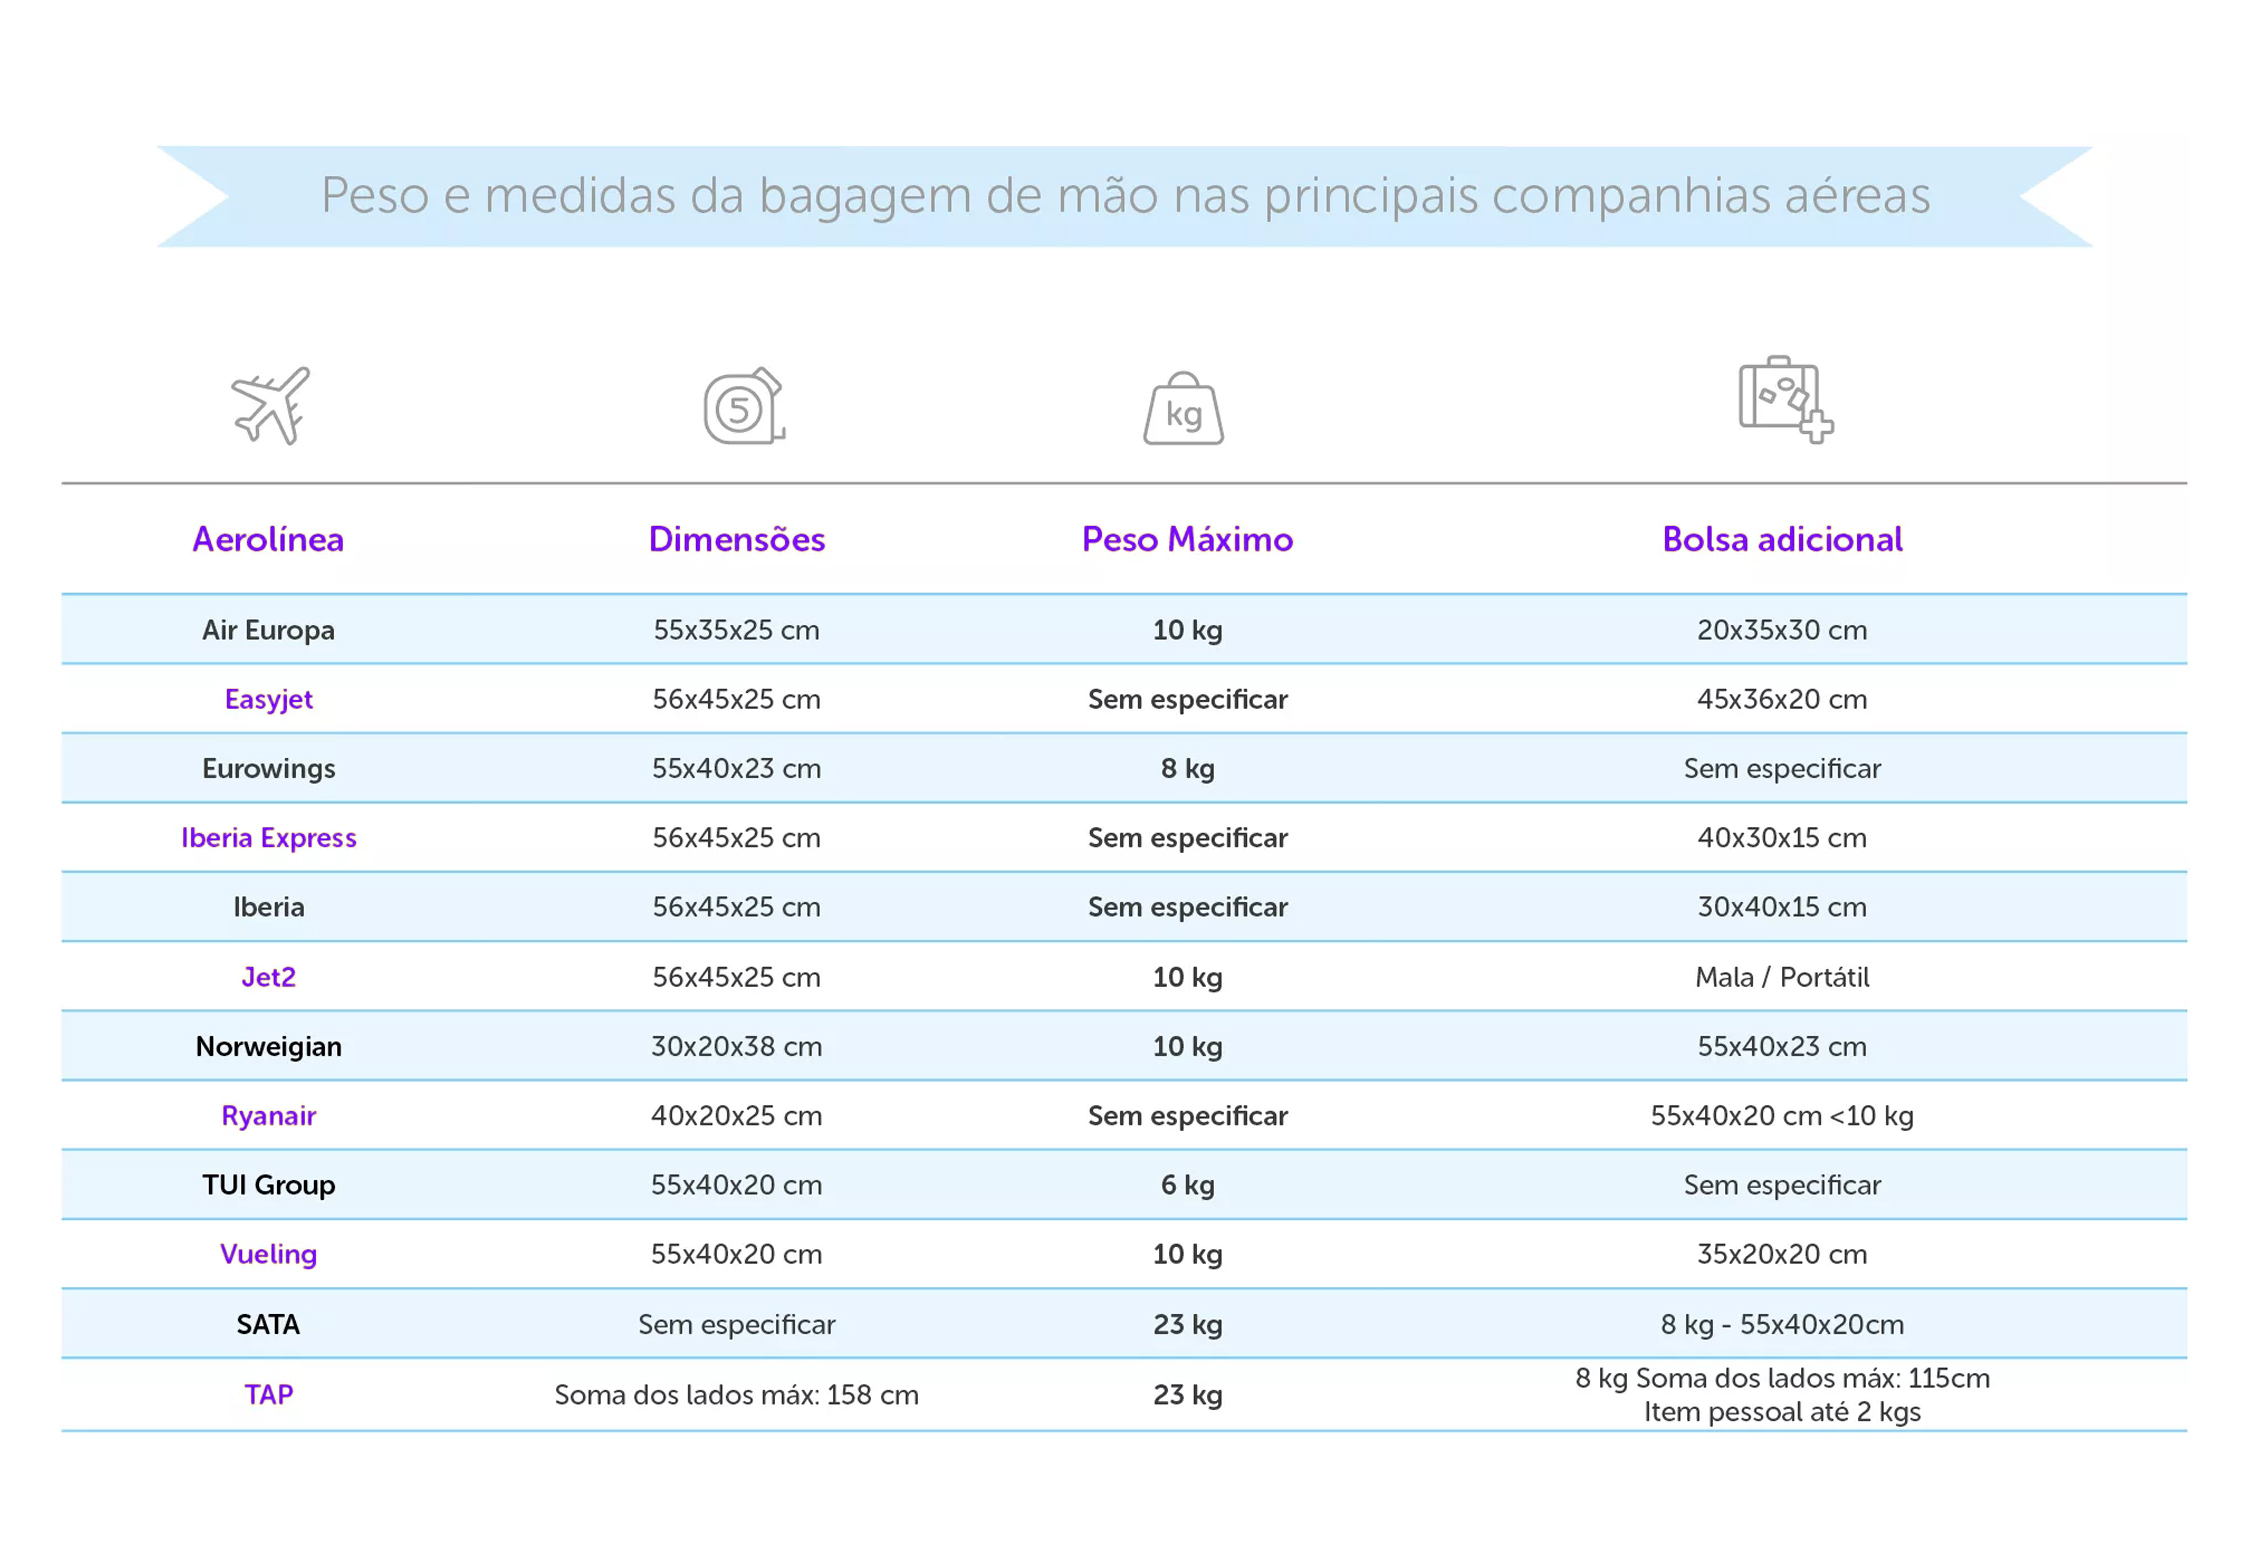Click Iberia extra bag 30x40x15 cm
The image size is (2250, 1565).
tap(1783, 907)
